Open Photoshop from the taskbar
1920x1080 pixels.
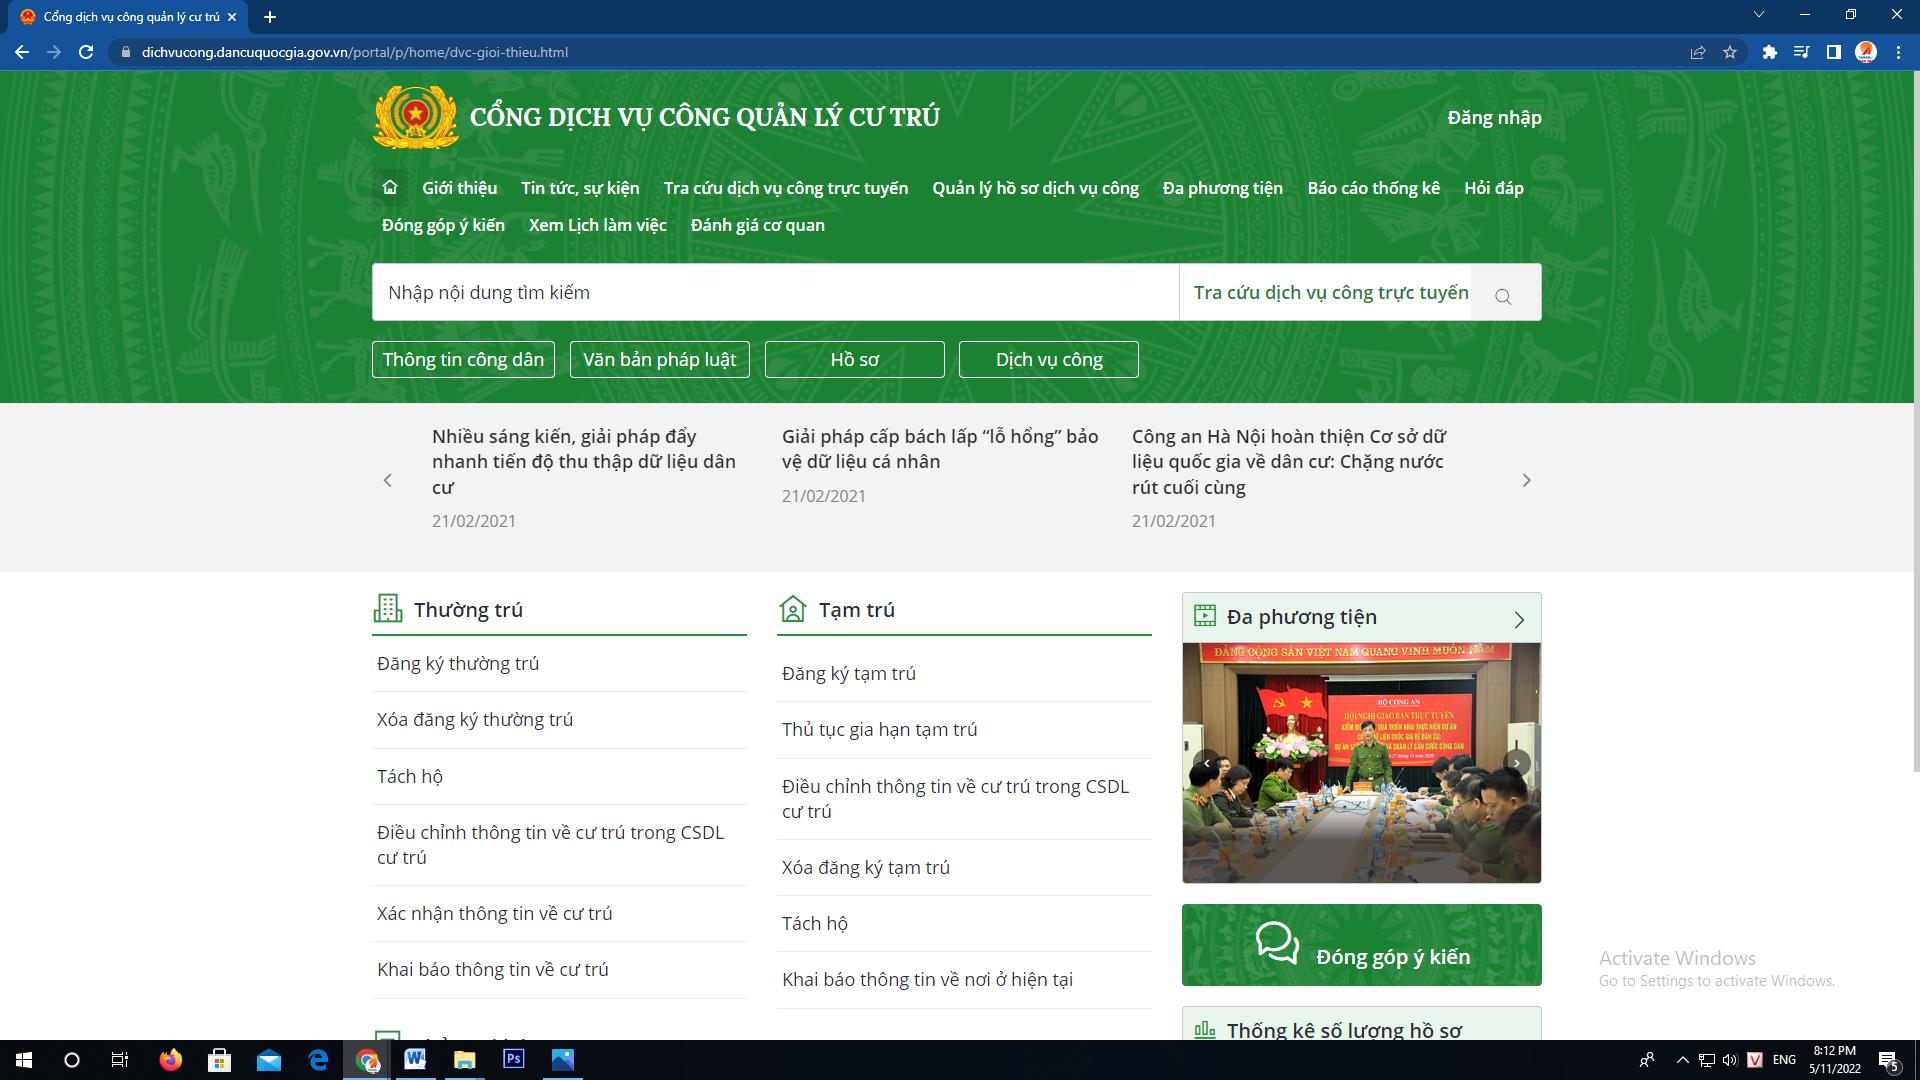(x=513, y=1059)
